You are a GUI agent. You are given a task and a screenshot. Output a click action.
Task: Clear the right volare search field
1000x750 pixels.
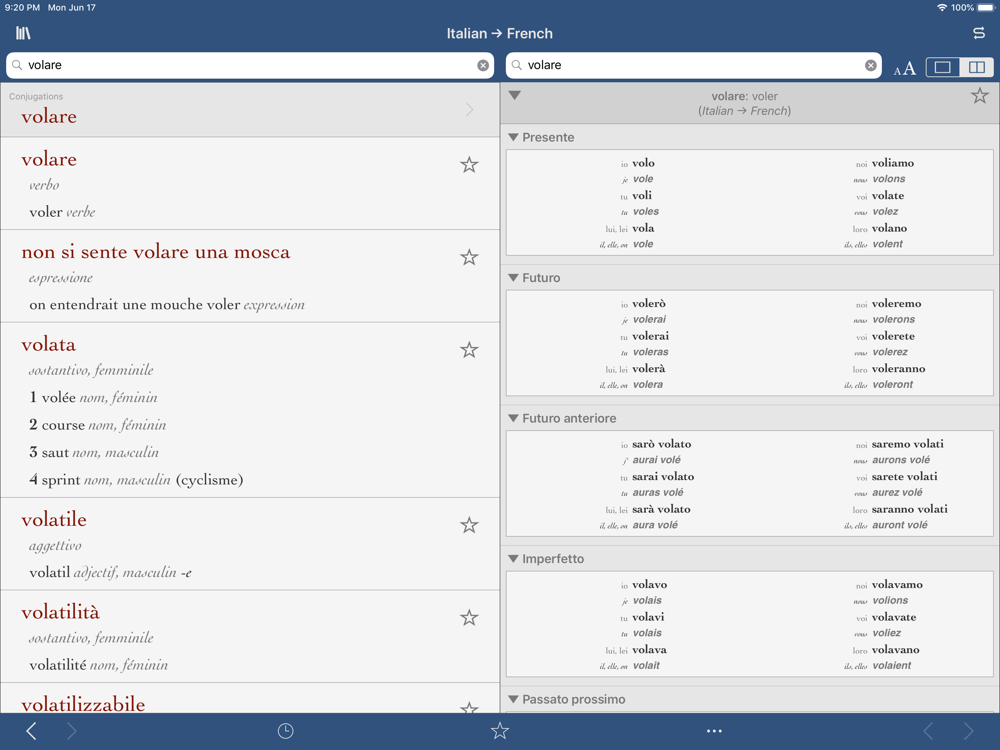[871, 65]
